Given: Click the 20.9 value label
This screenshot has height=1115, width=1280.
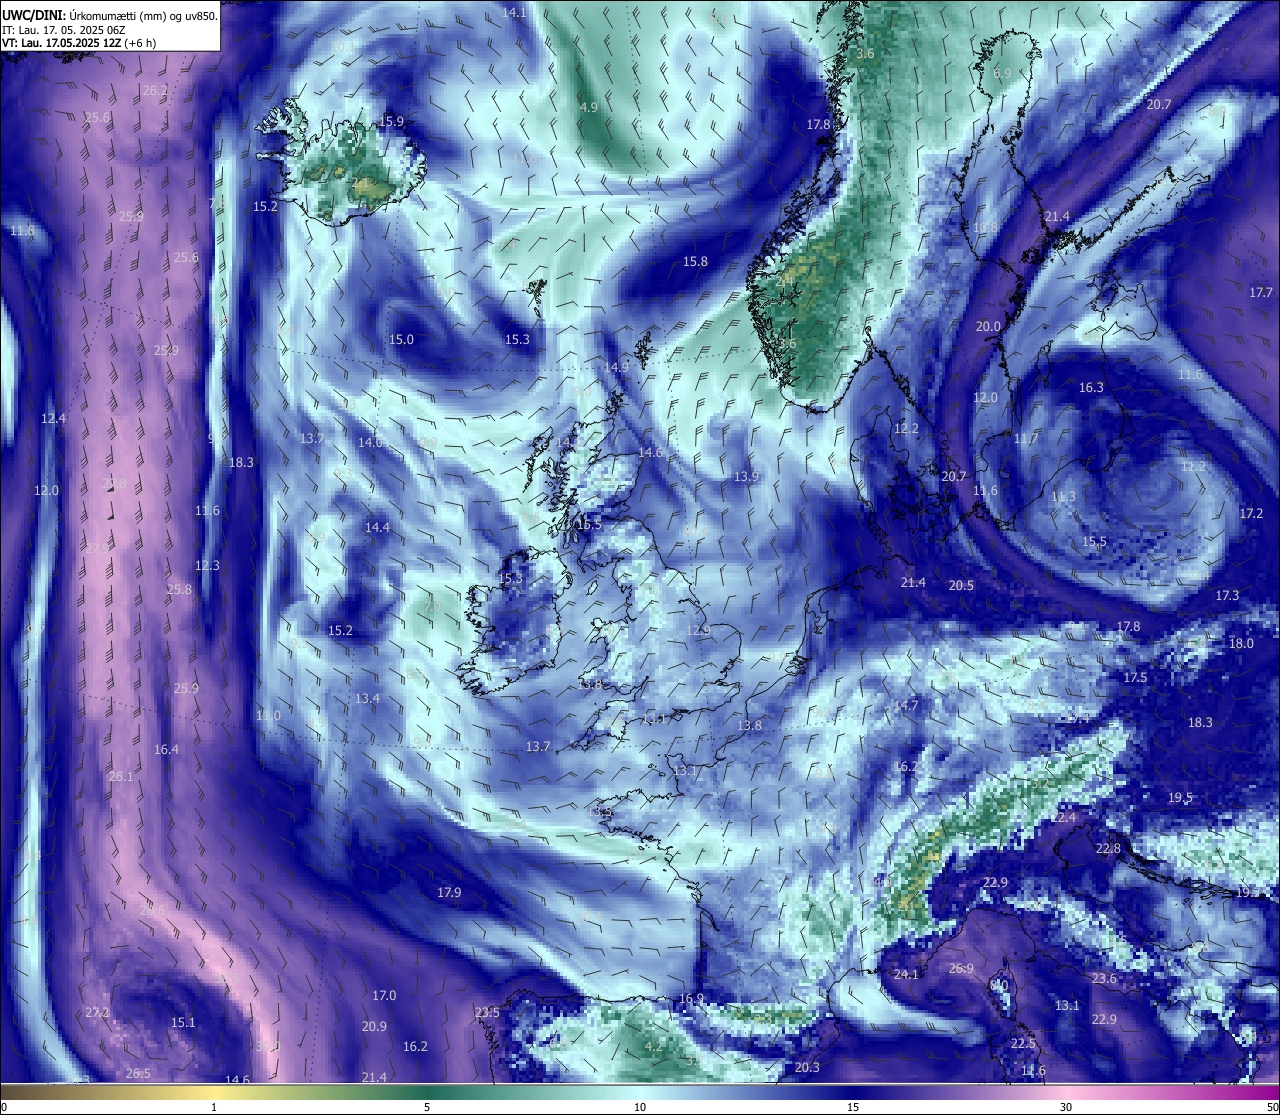Looking at the screenshot, I should pos(374,1026).
